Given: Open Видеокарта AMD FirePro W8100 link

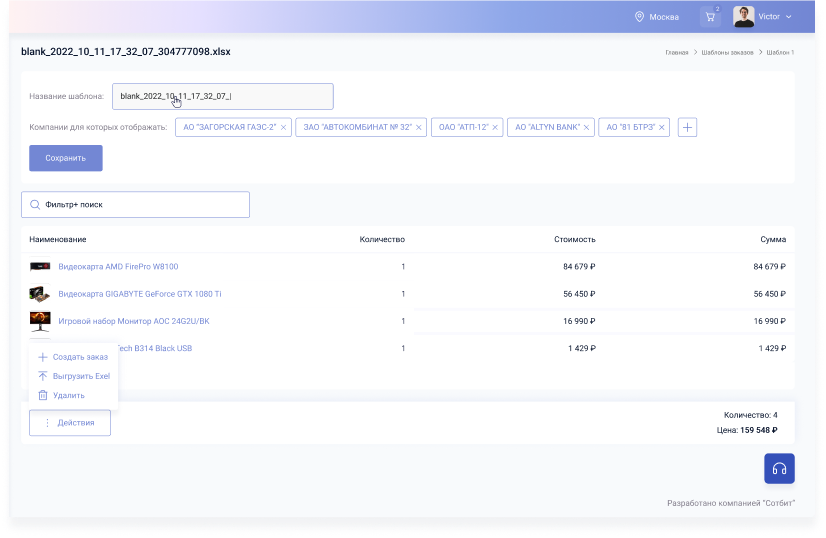Looking at the screenshot, I should pyautogui.click(x=118, y=267).
